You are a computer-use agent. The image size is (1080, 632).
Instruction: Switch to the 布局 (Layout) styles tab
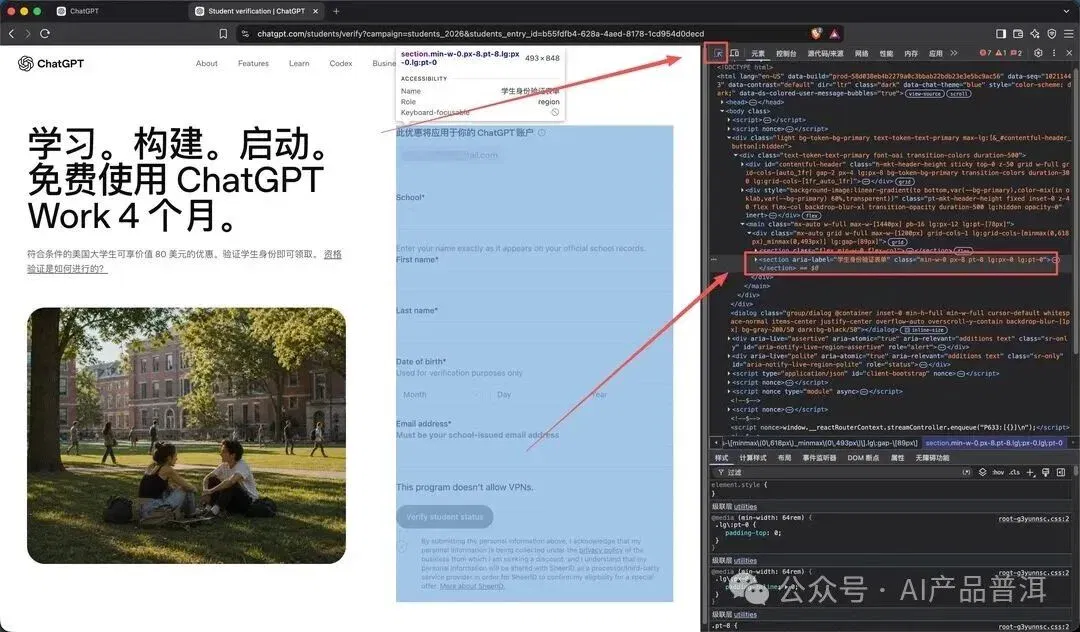tap(785, 458)
